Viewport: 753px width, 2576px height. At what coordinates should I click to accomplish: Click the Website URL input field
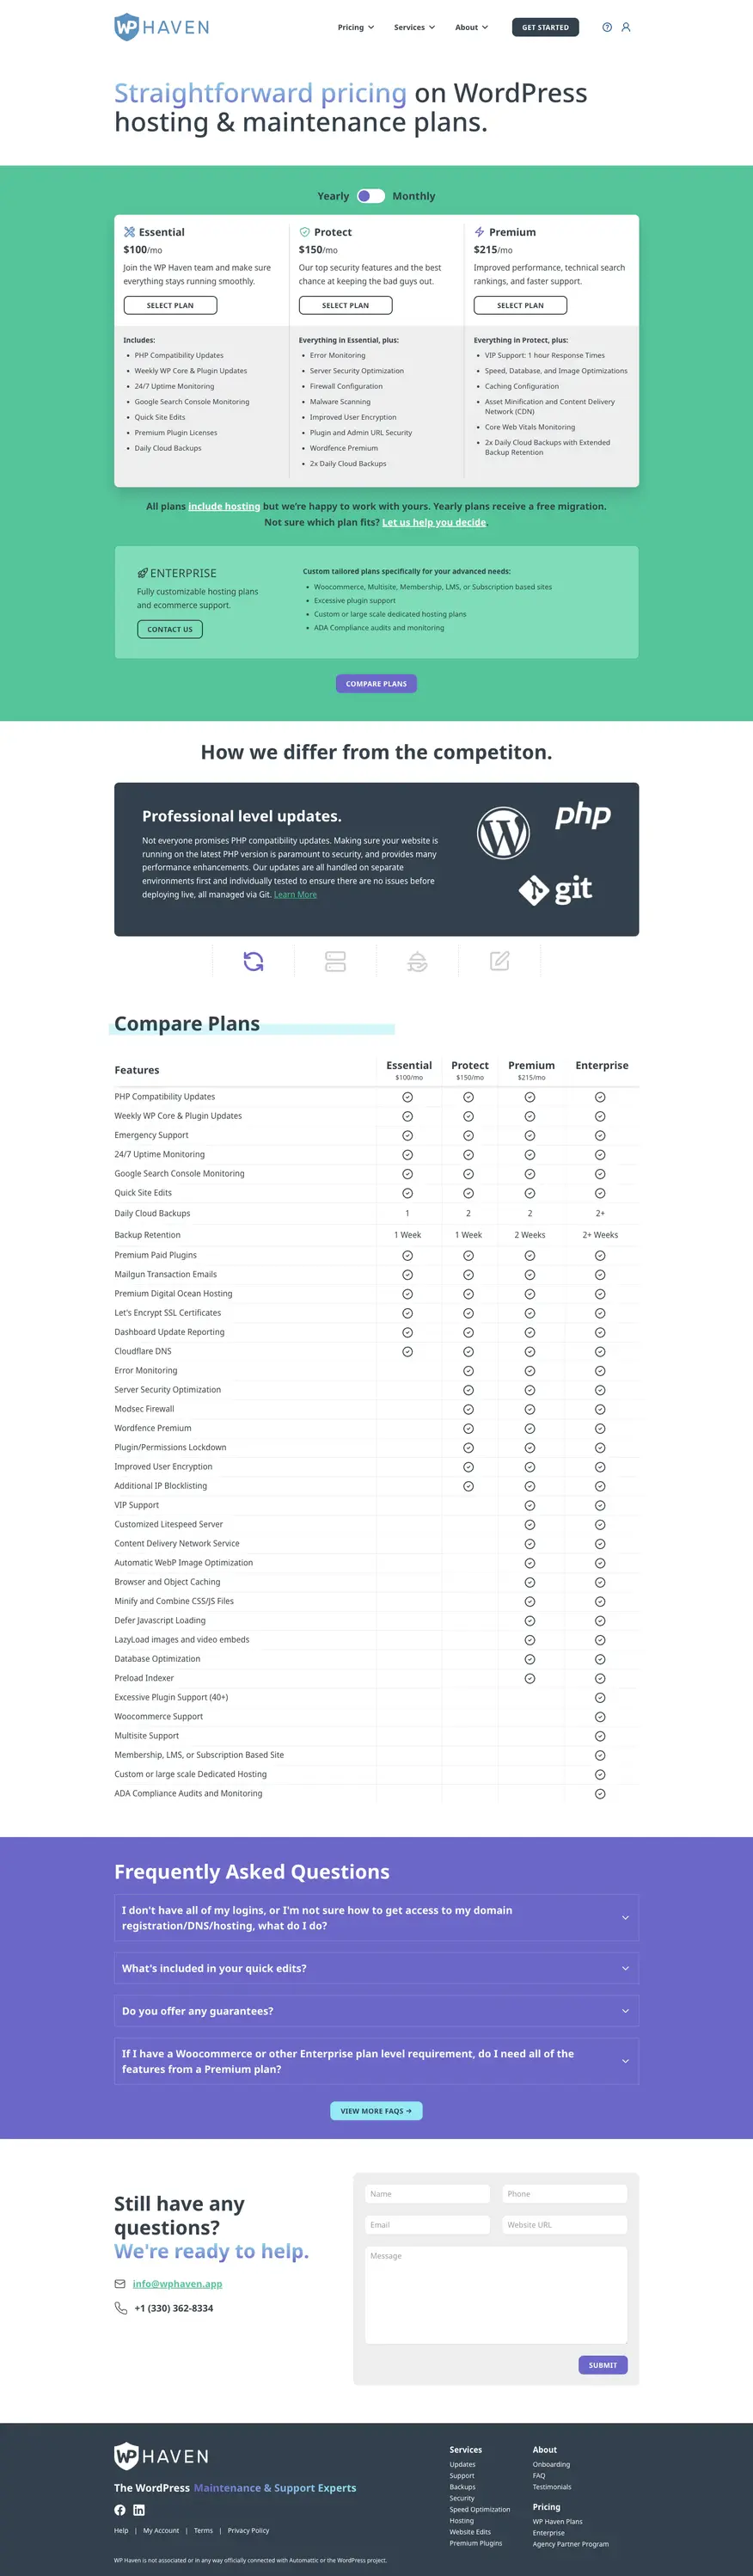click(564, 2225)
